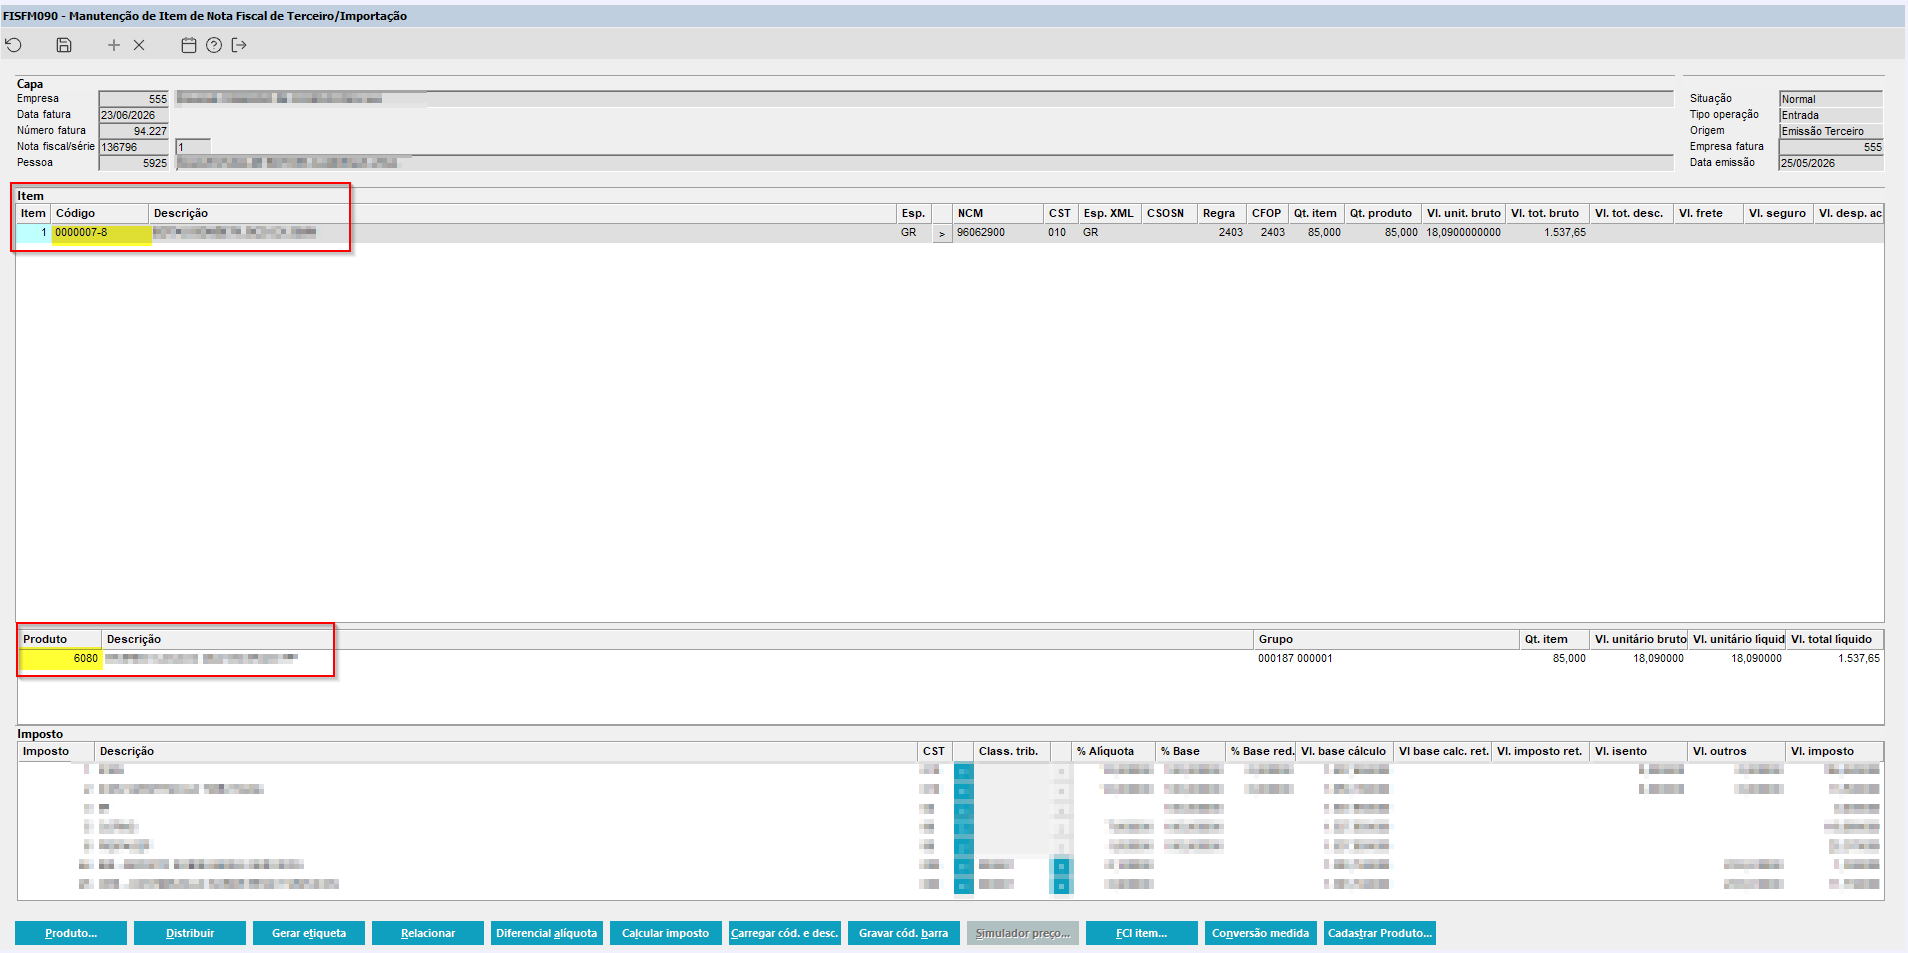Click the CSOSN column header
This screenshot has height=953, width=1908.
point(1167,213)
